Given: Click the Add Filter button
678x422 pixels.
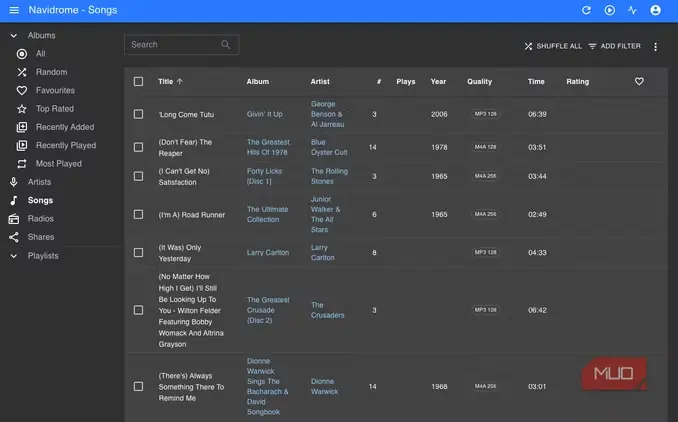Looking at the screenshot, I should point(614,46).
